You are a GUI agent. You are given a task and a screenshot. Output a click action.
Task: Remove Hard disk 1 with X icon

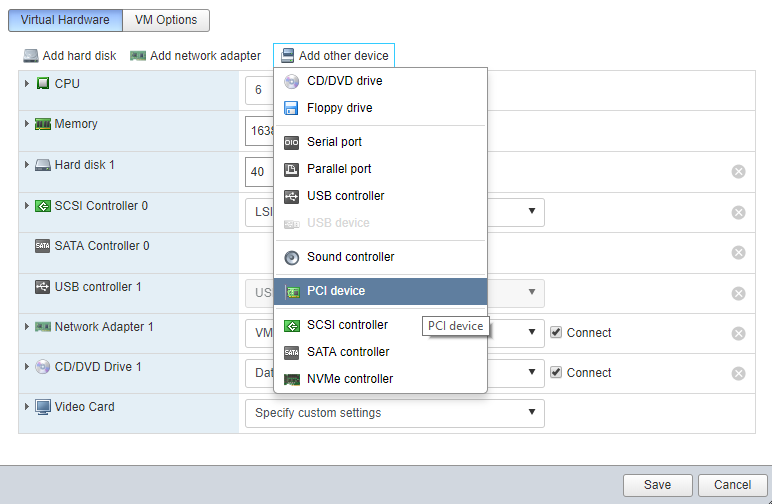738,172
